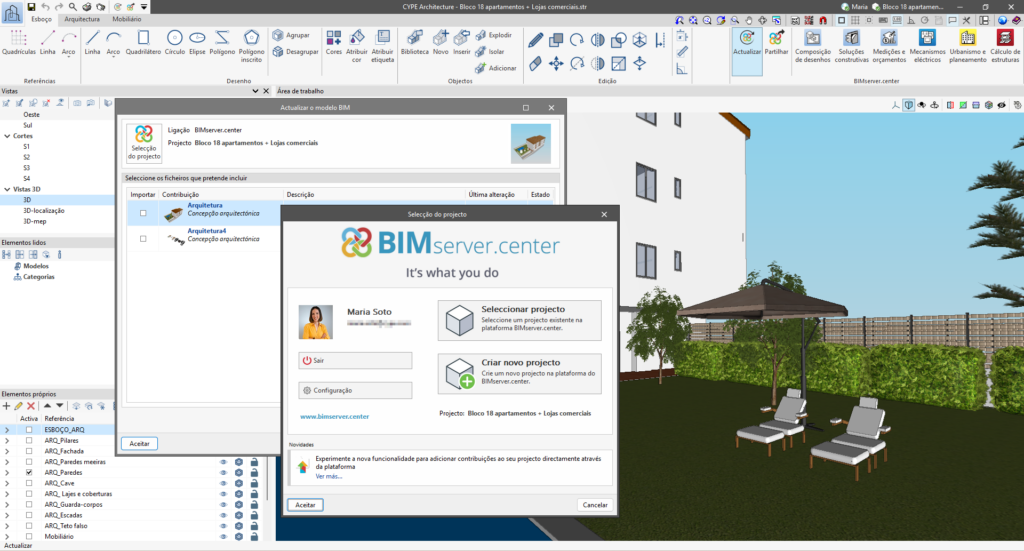Image resolution: width=1024 pixels, height=551 pixels.
Task: Pick the Quadrilátero shape tool
Action: (143, 42)
